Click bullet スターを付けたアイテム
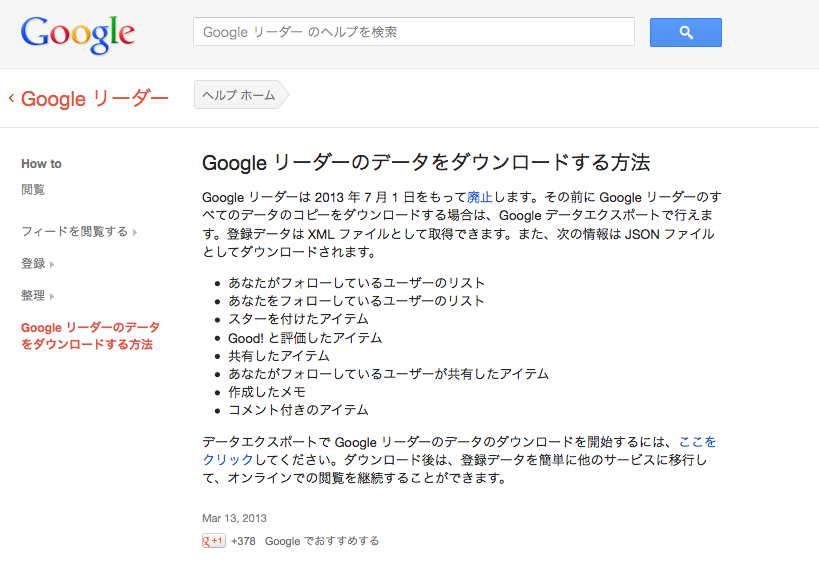The width and height of the screenshot is (819, 564). (x=298, y=319)
